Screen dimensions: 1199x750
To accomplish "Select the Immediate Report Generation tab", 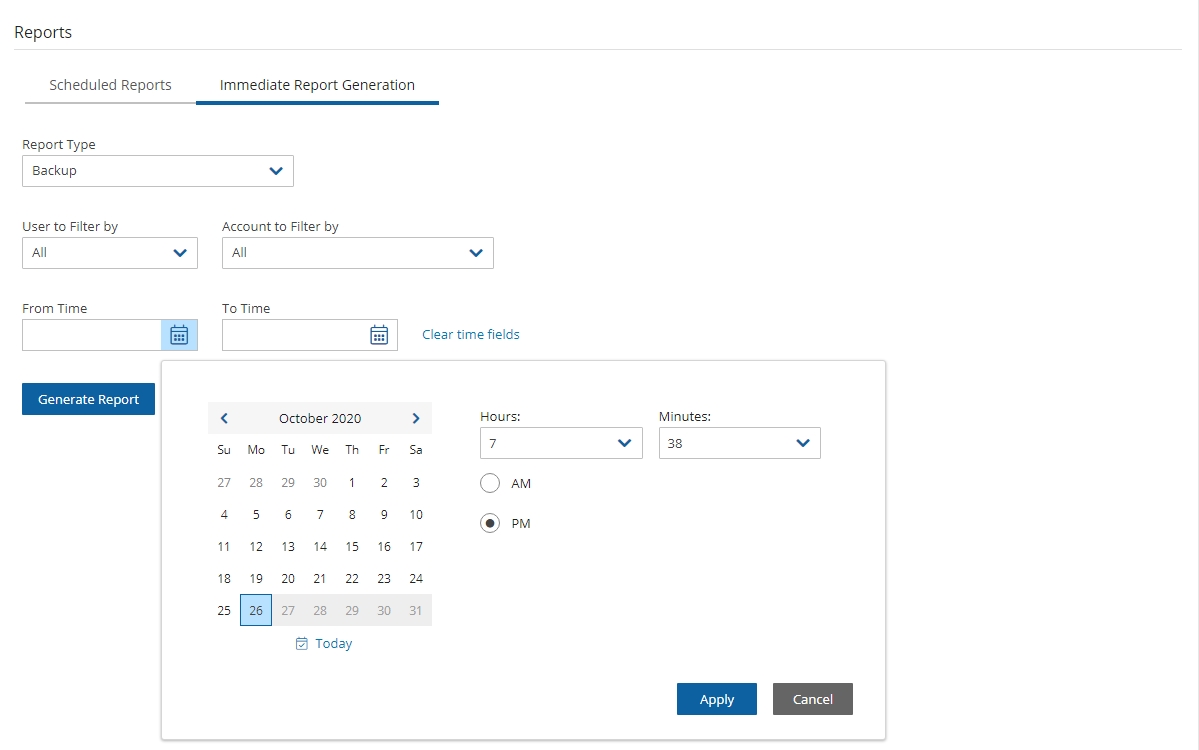I will coord(317,85).
